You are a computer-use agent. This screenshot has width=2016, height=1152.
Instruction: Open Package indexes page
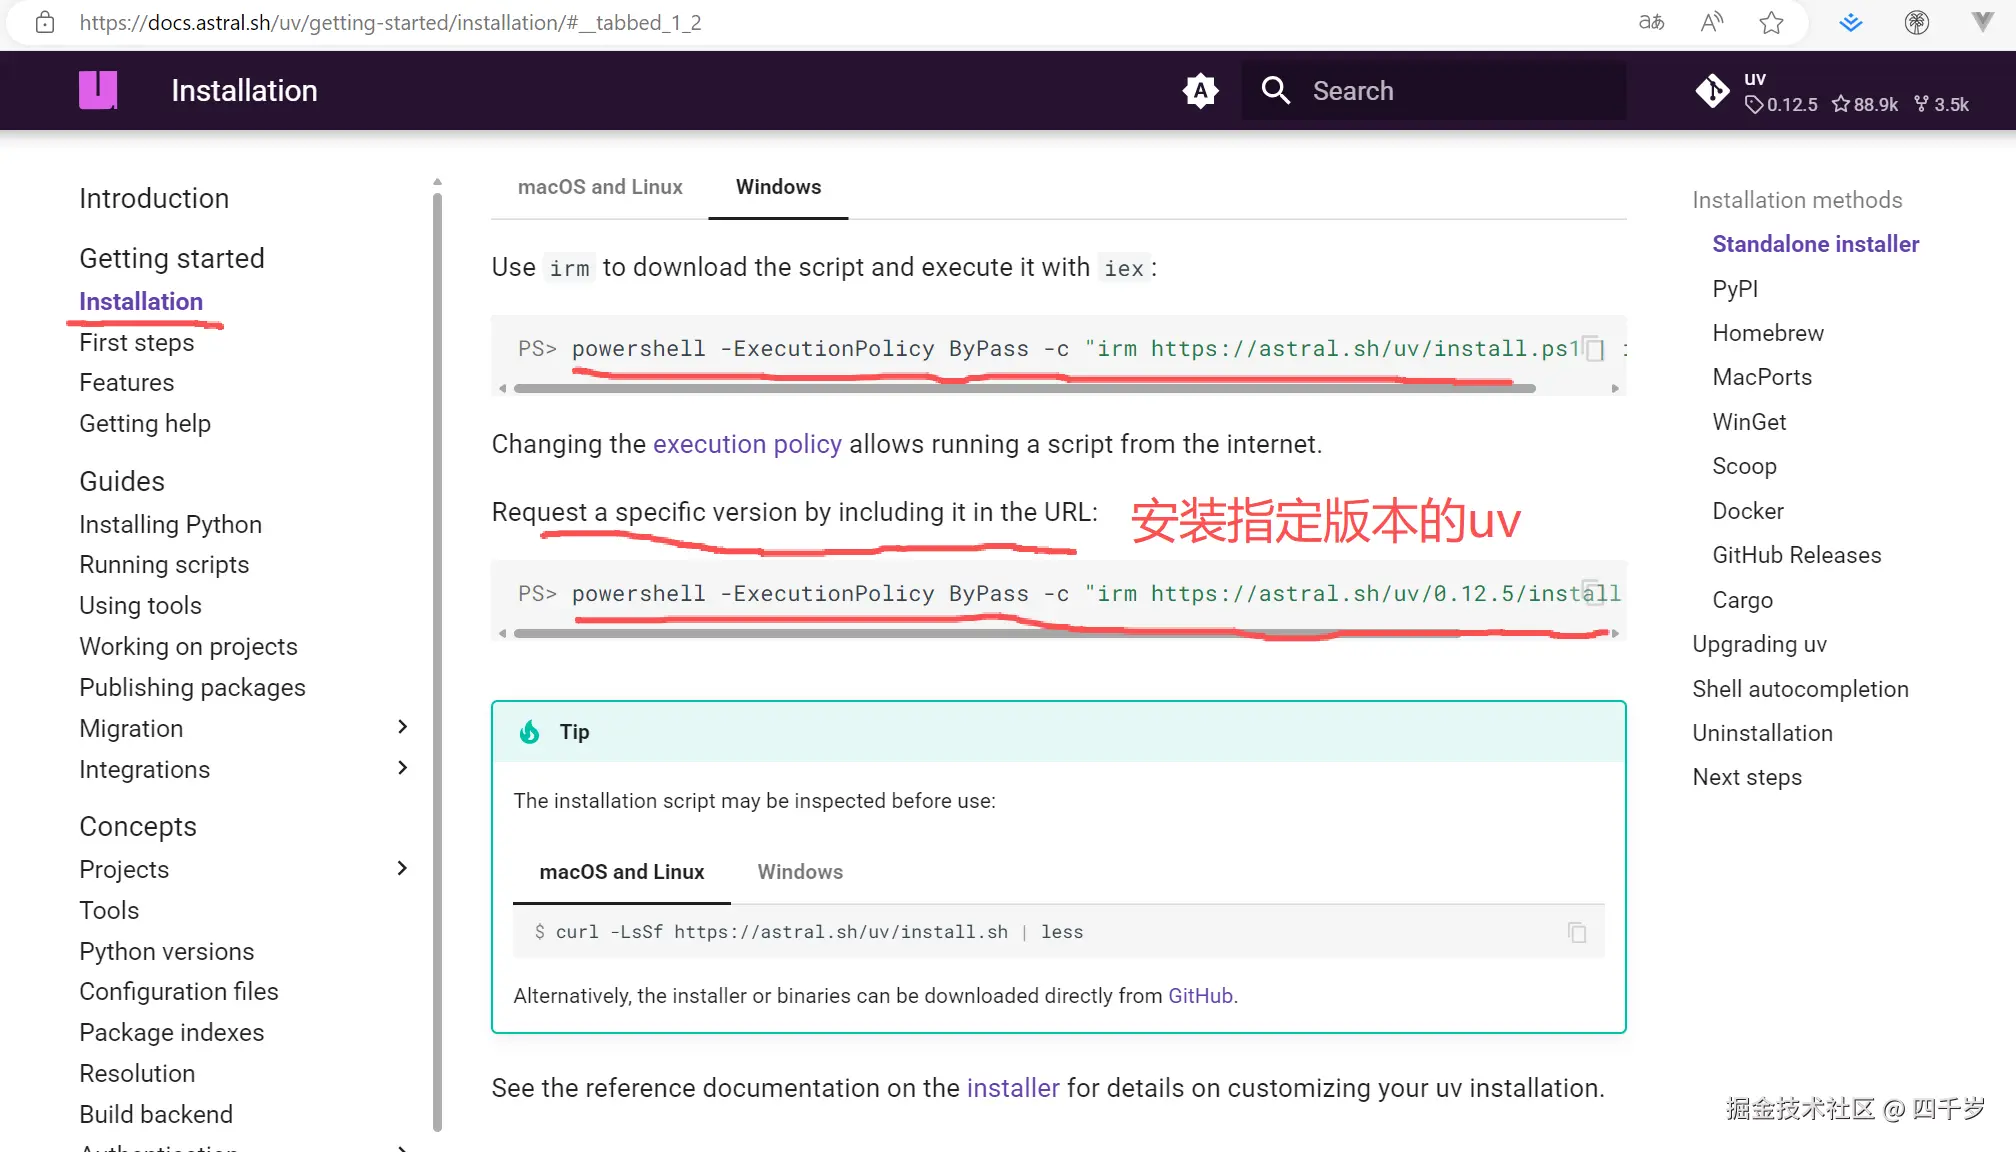[172, 1032]
